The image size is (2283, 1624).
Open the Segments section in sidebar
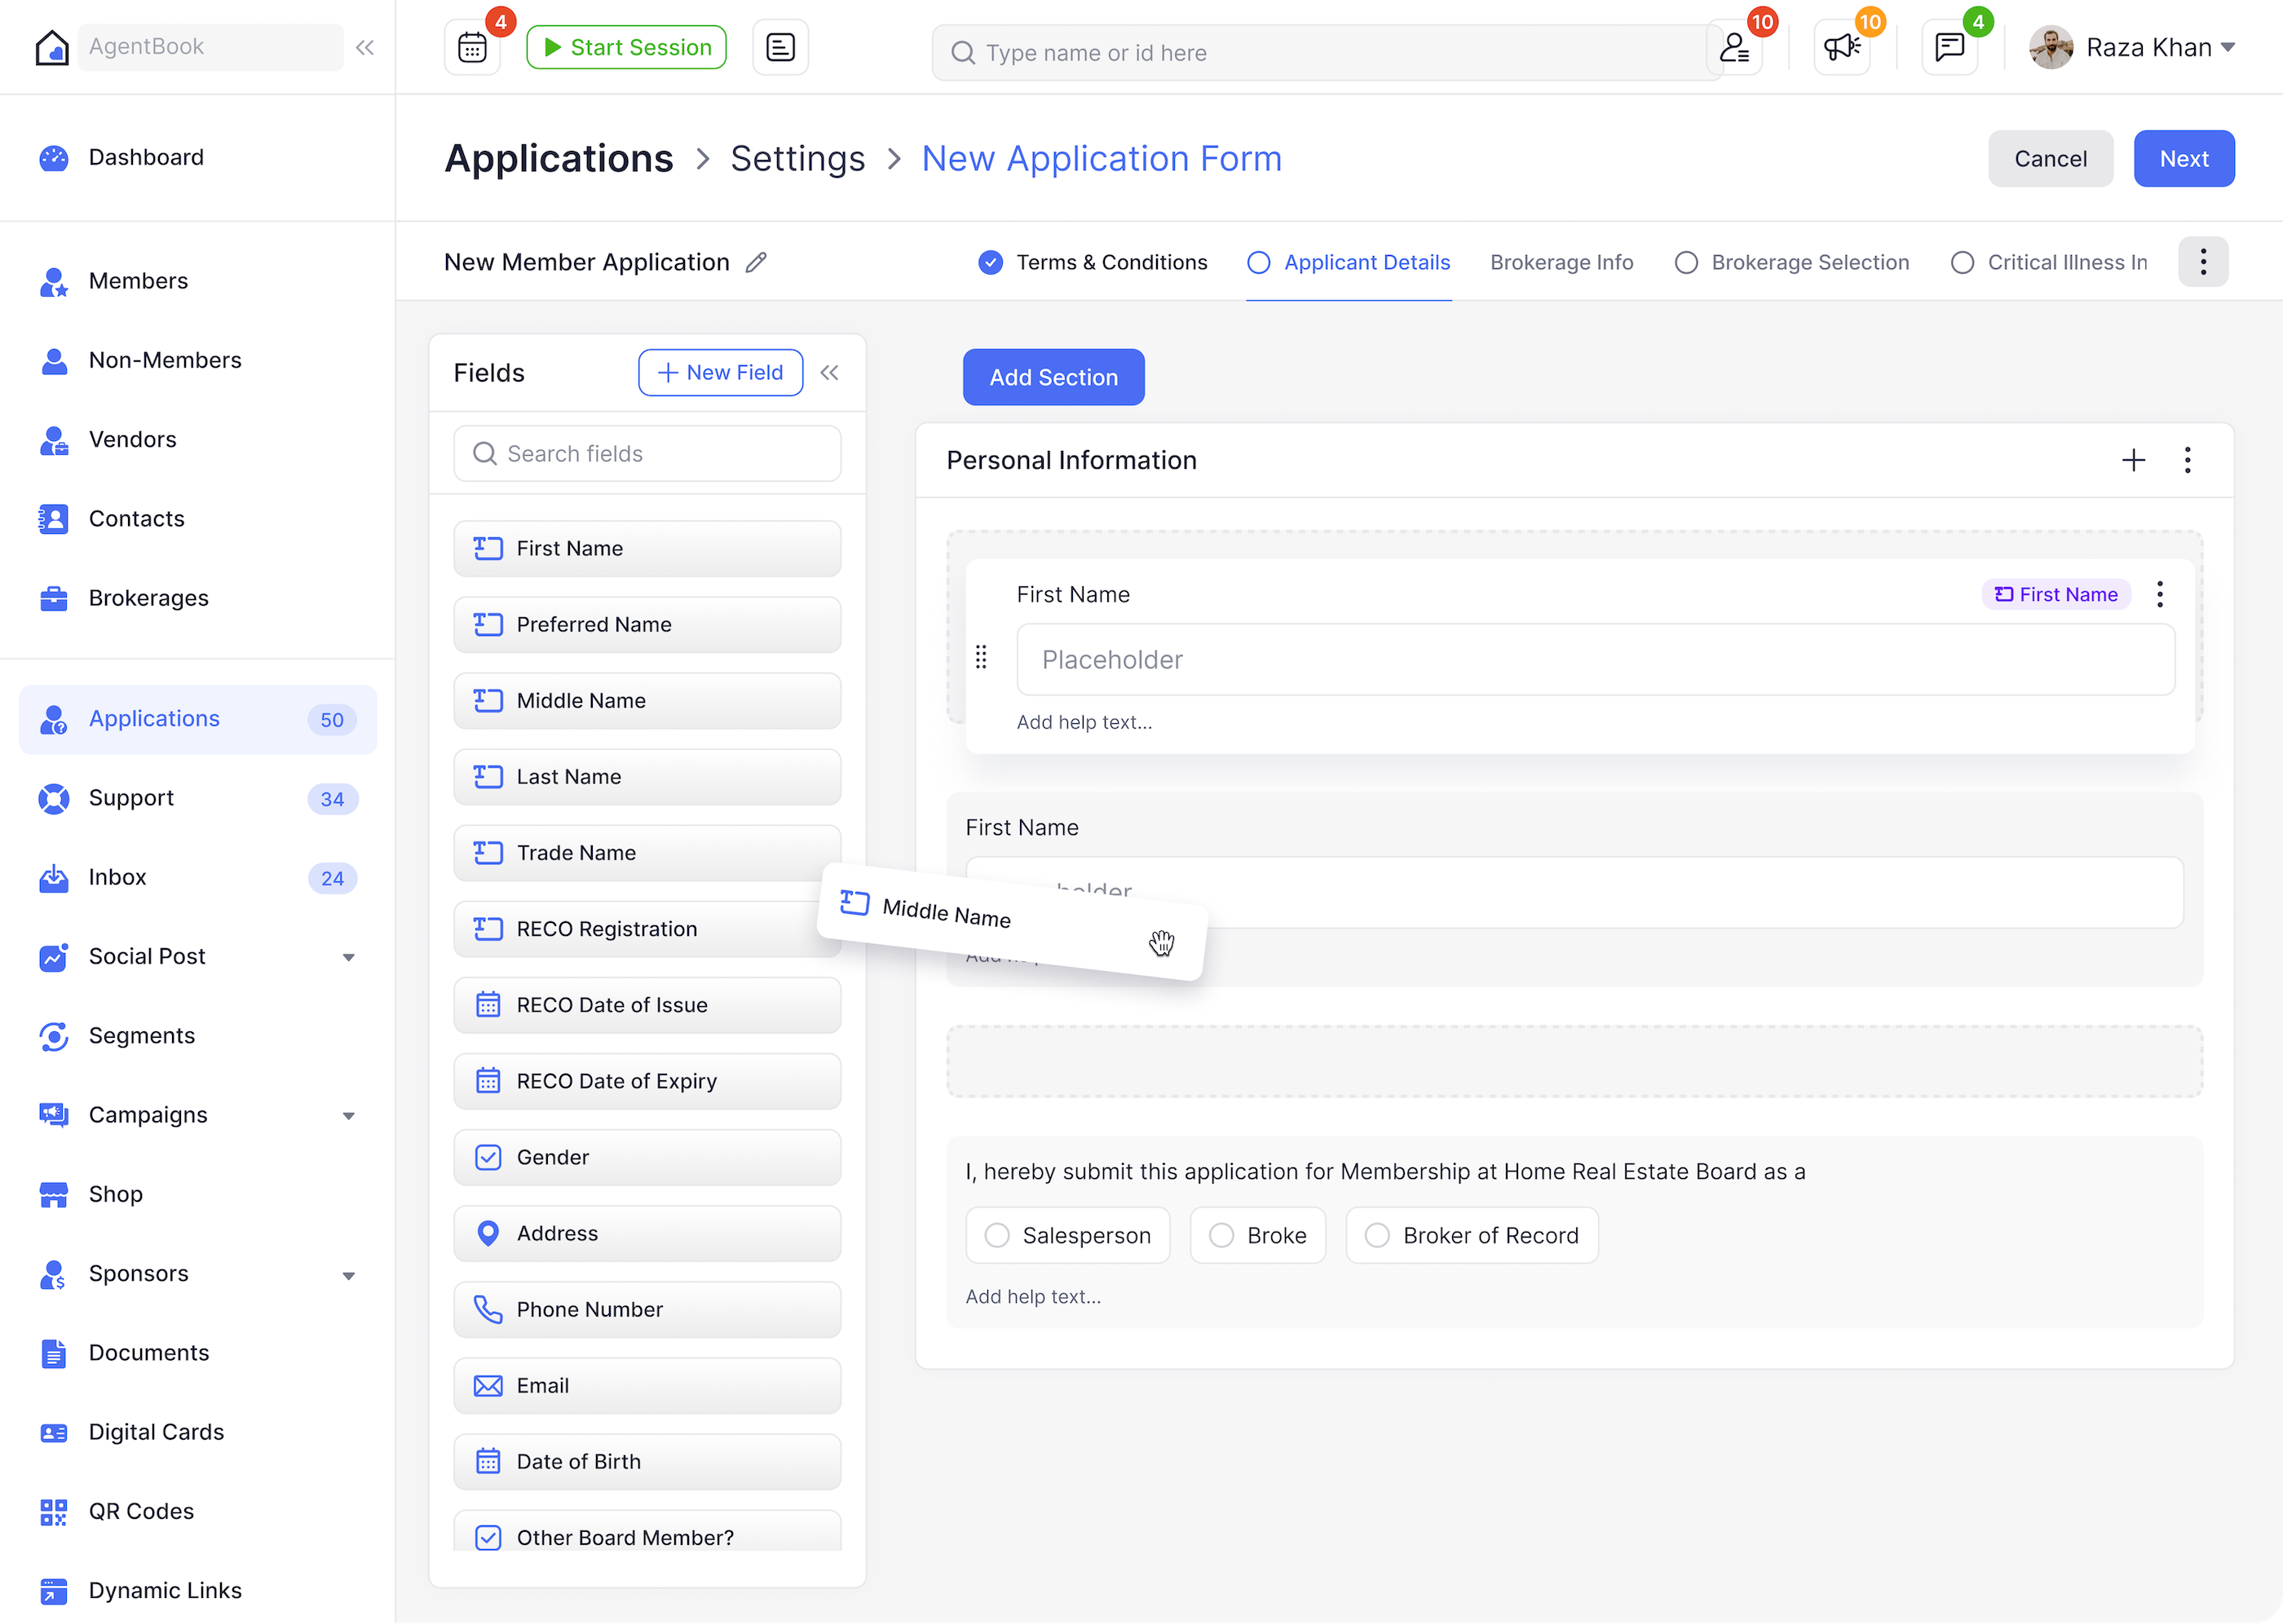click(x=141, y=1035)
